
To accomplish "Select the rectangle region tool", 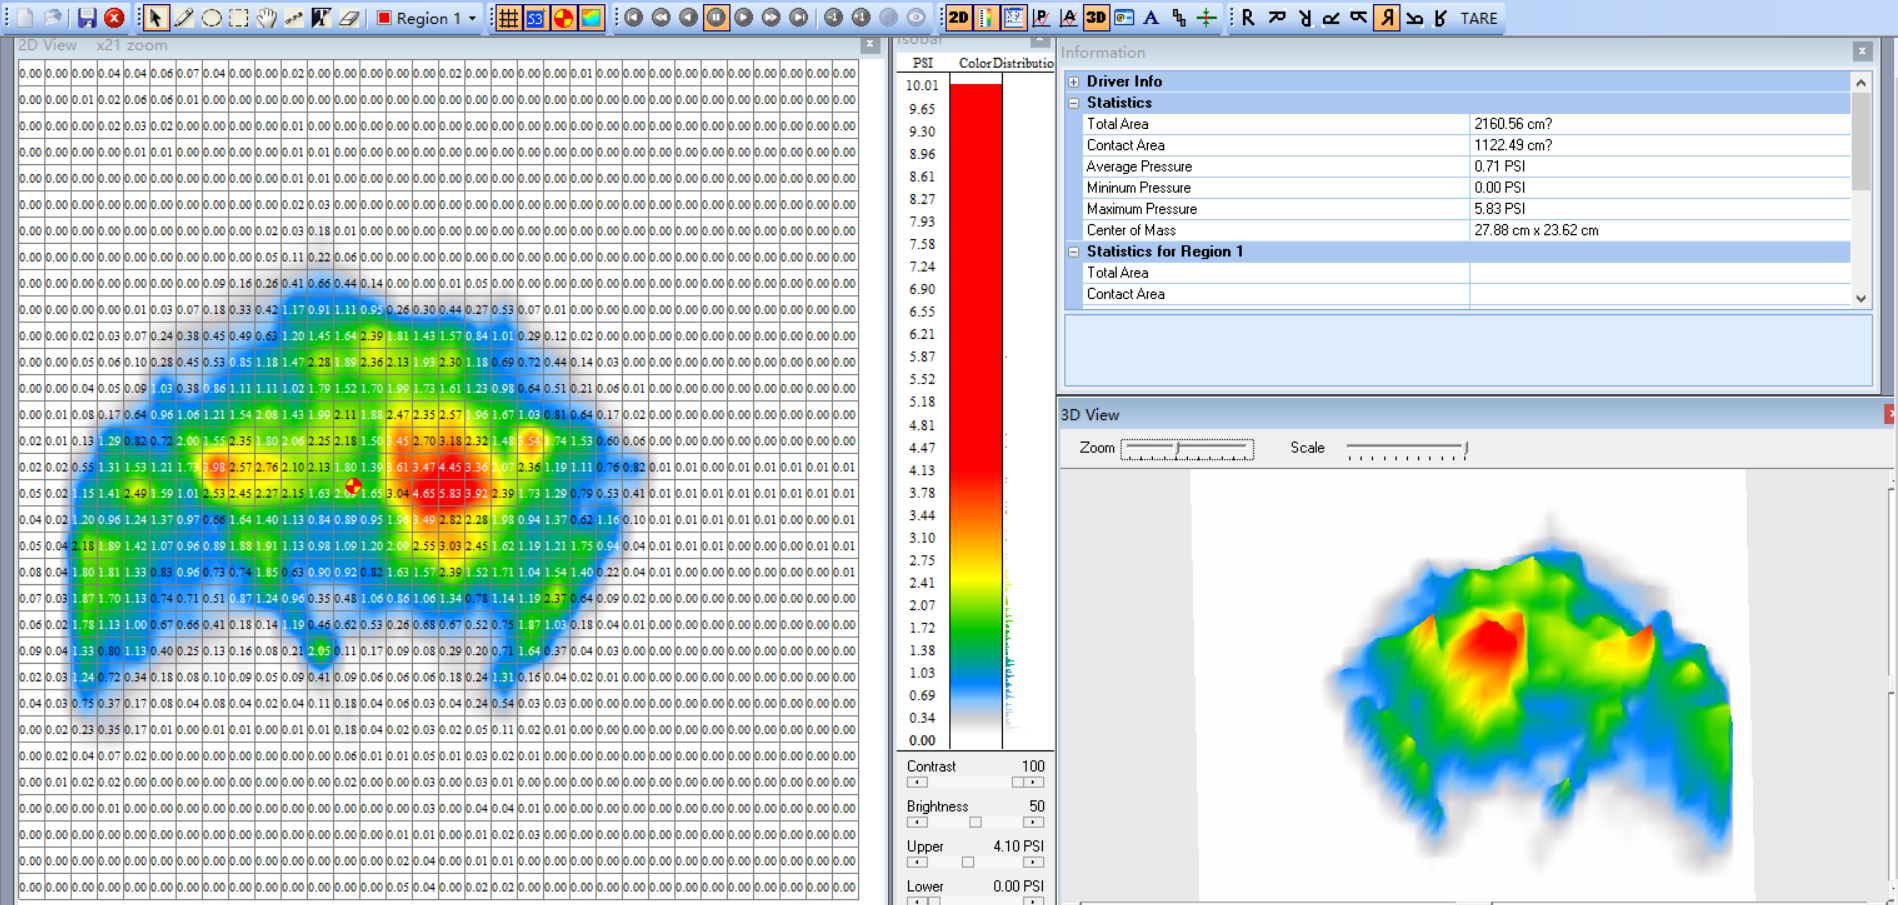I will 239,18.
